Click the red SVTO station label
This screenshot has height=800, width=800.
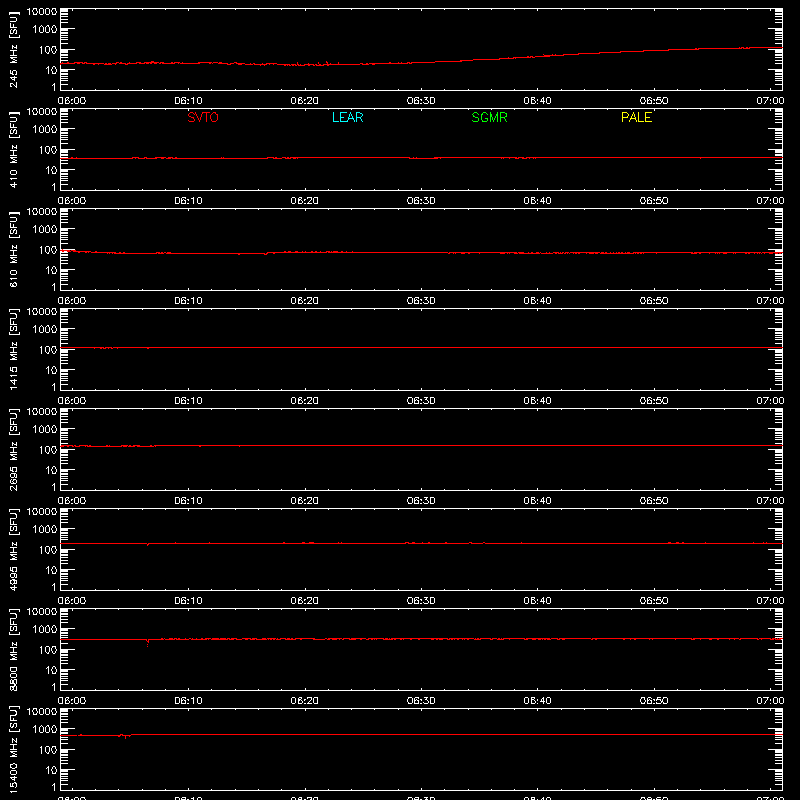pos(203,117)
